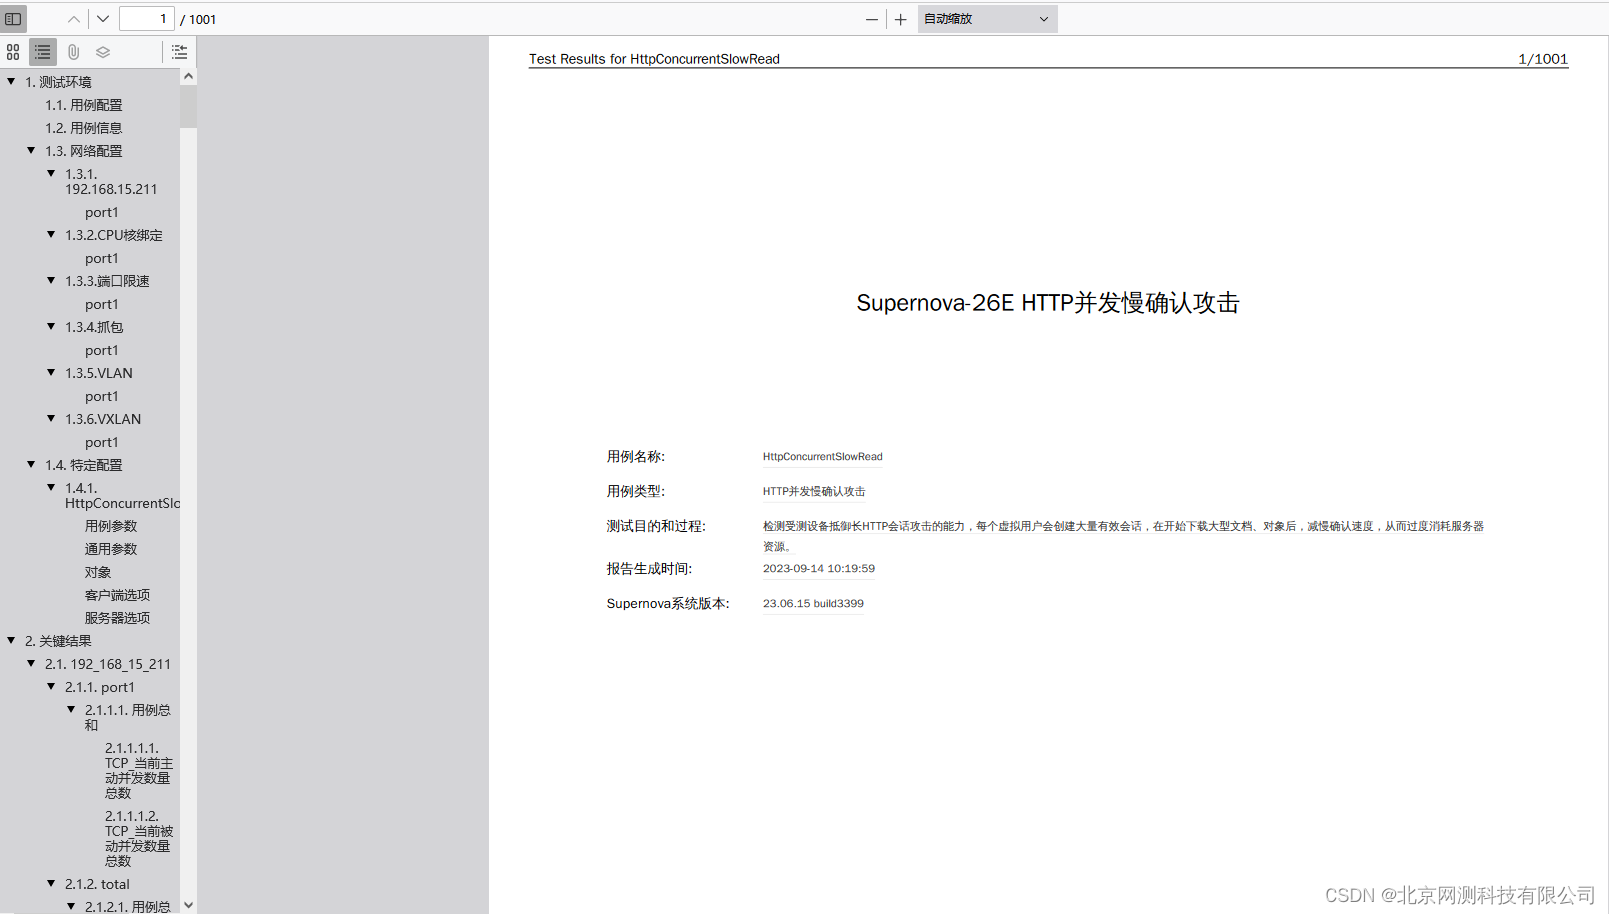Collapse the 1.3.2.CPU核绑定 node
Screen dimensions: 1609x914
[x=51, y=234]
